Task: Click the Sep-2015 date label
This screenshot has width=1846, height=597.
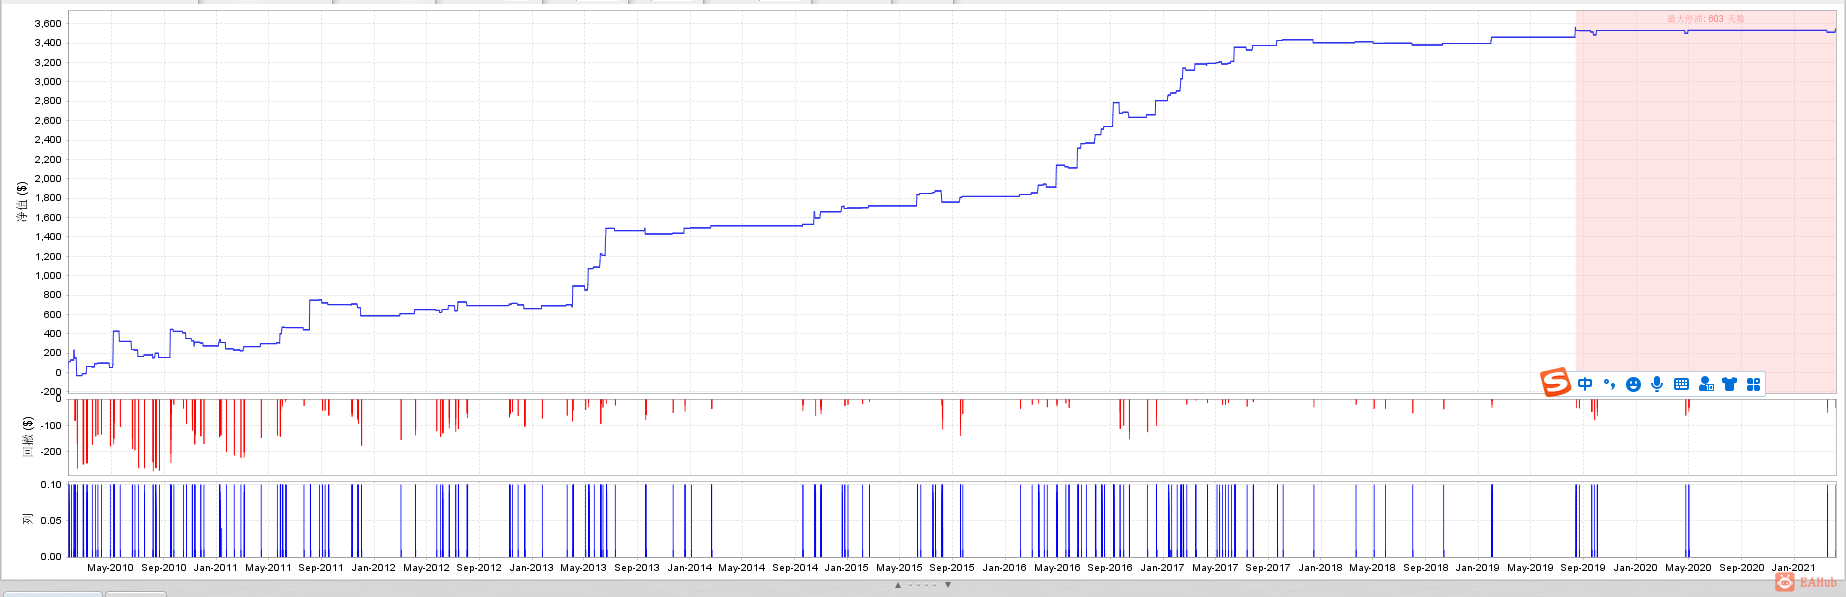Action: (x=951, y=567)
